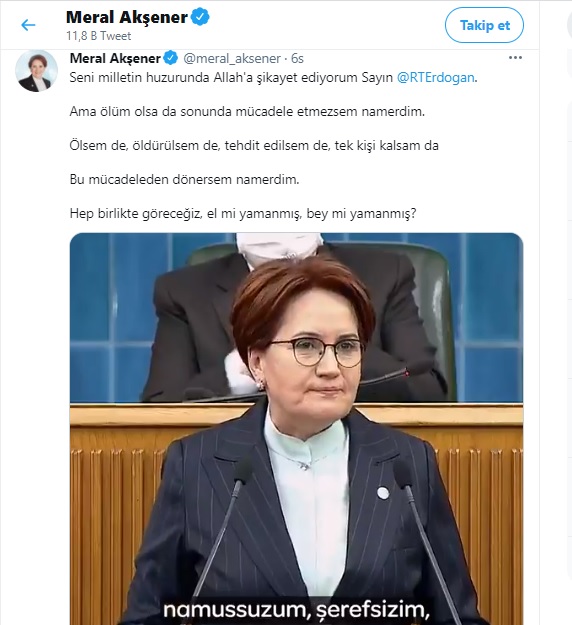Click the tweet author name Meral Akşener
Image resolution: width=572 pixels, height=625 pixels.
[x=115, y=58]
